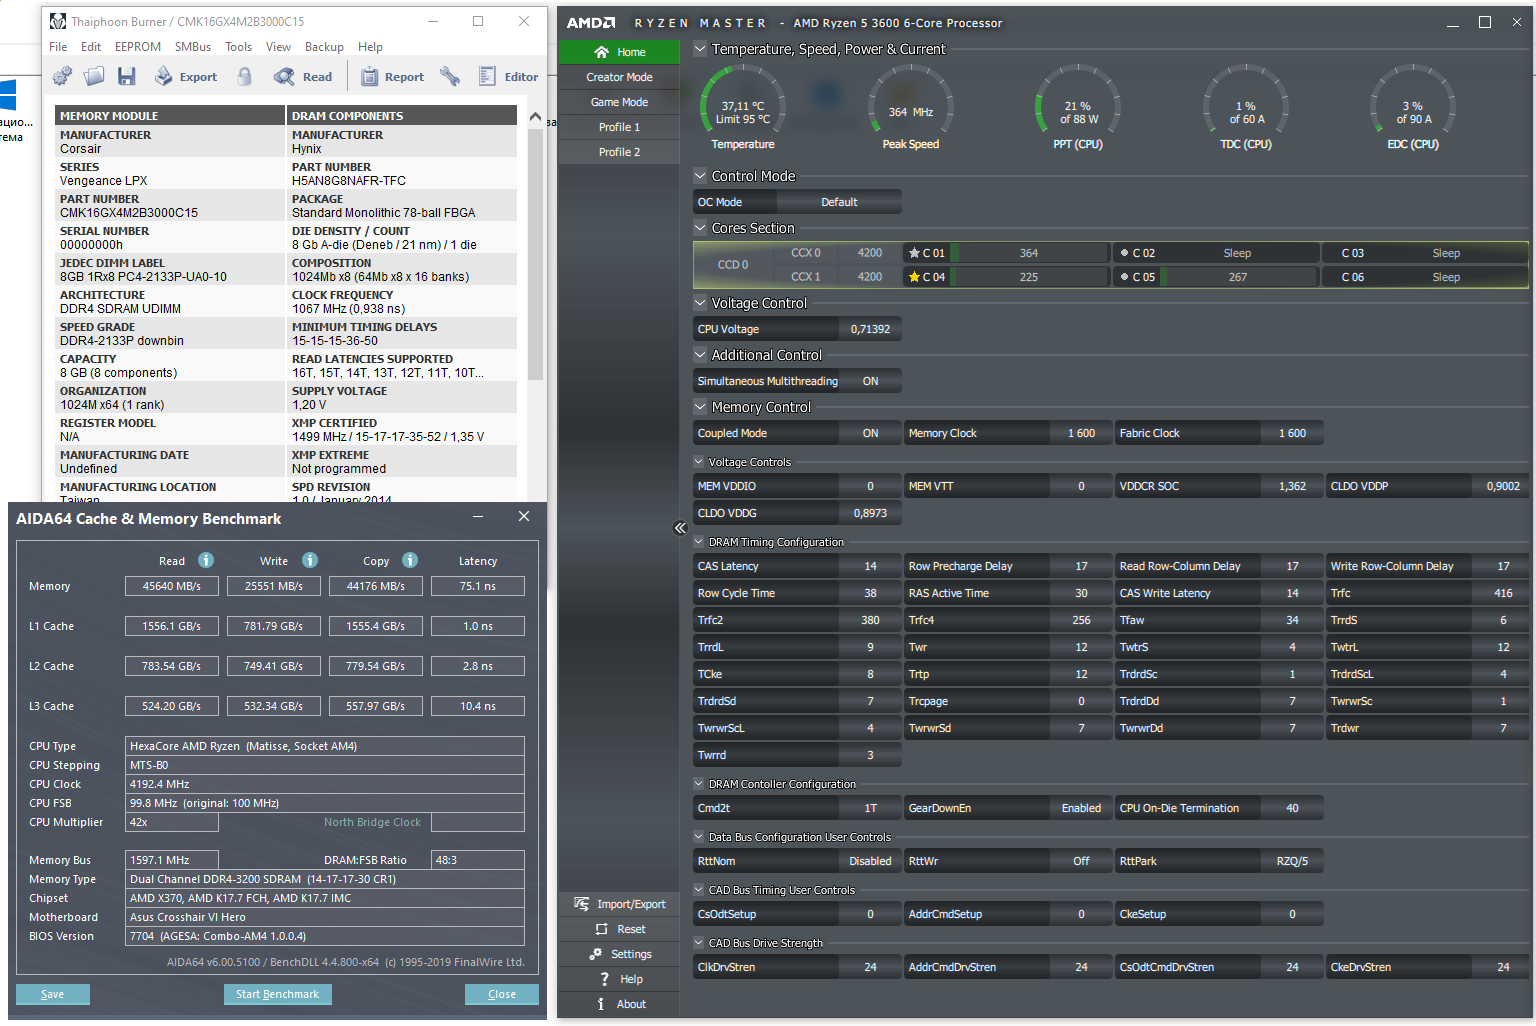Click the star icon on core C 01
Image resolution: width=1536 pixels, height=1026 pixels.
(913, 253)
